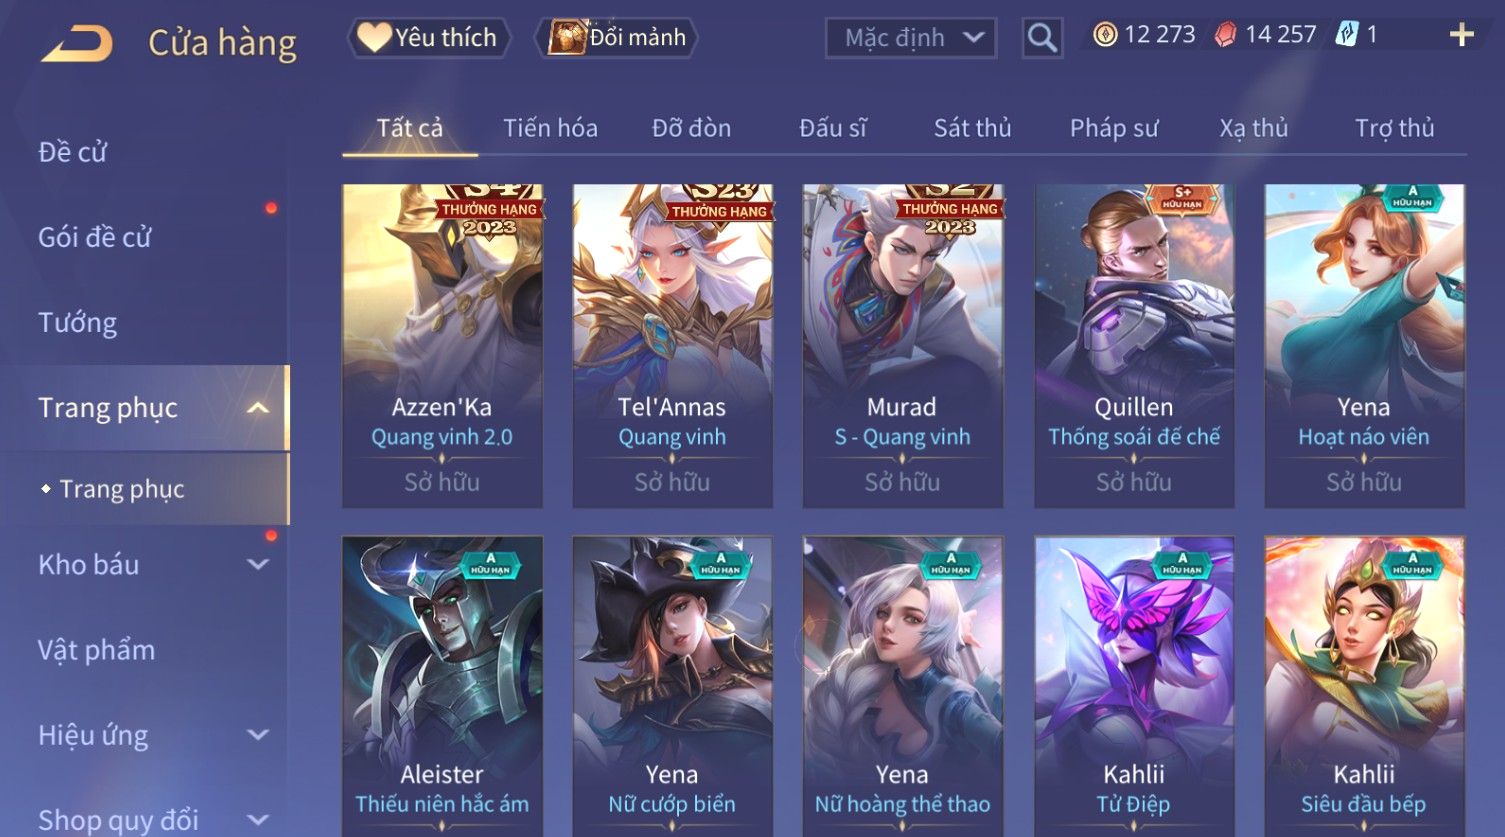Open the Kahlii Tử Điệp skin card
1505x837 pixels.
[1133, 685]
